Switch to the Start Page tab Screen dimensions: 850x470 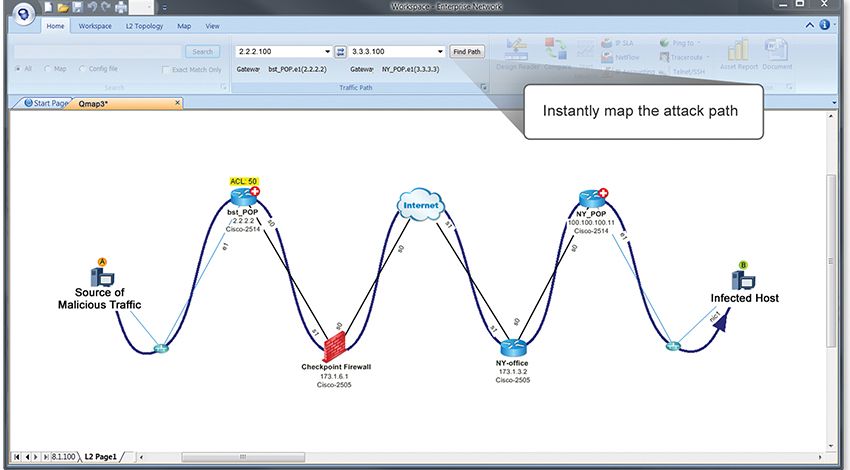coord(46,103)
